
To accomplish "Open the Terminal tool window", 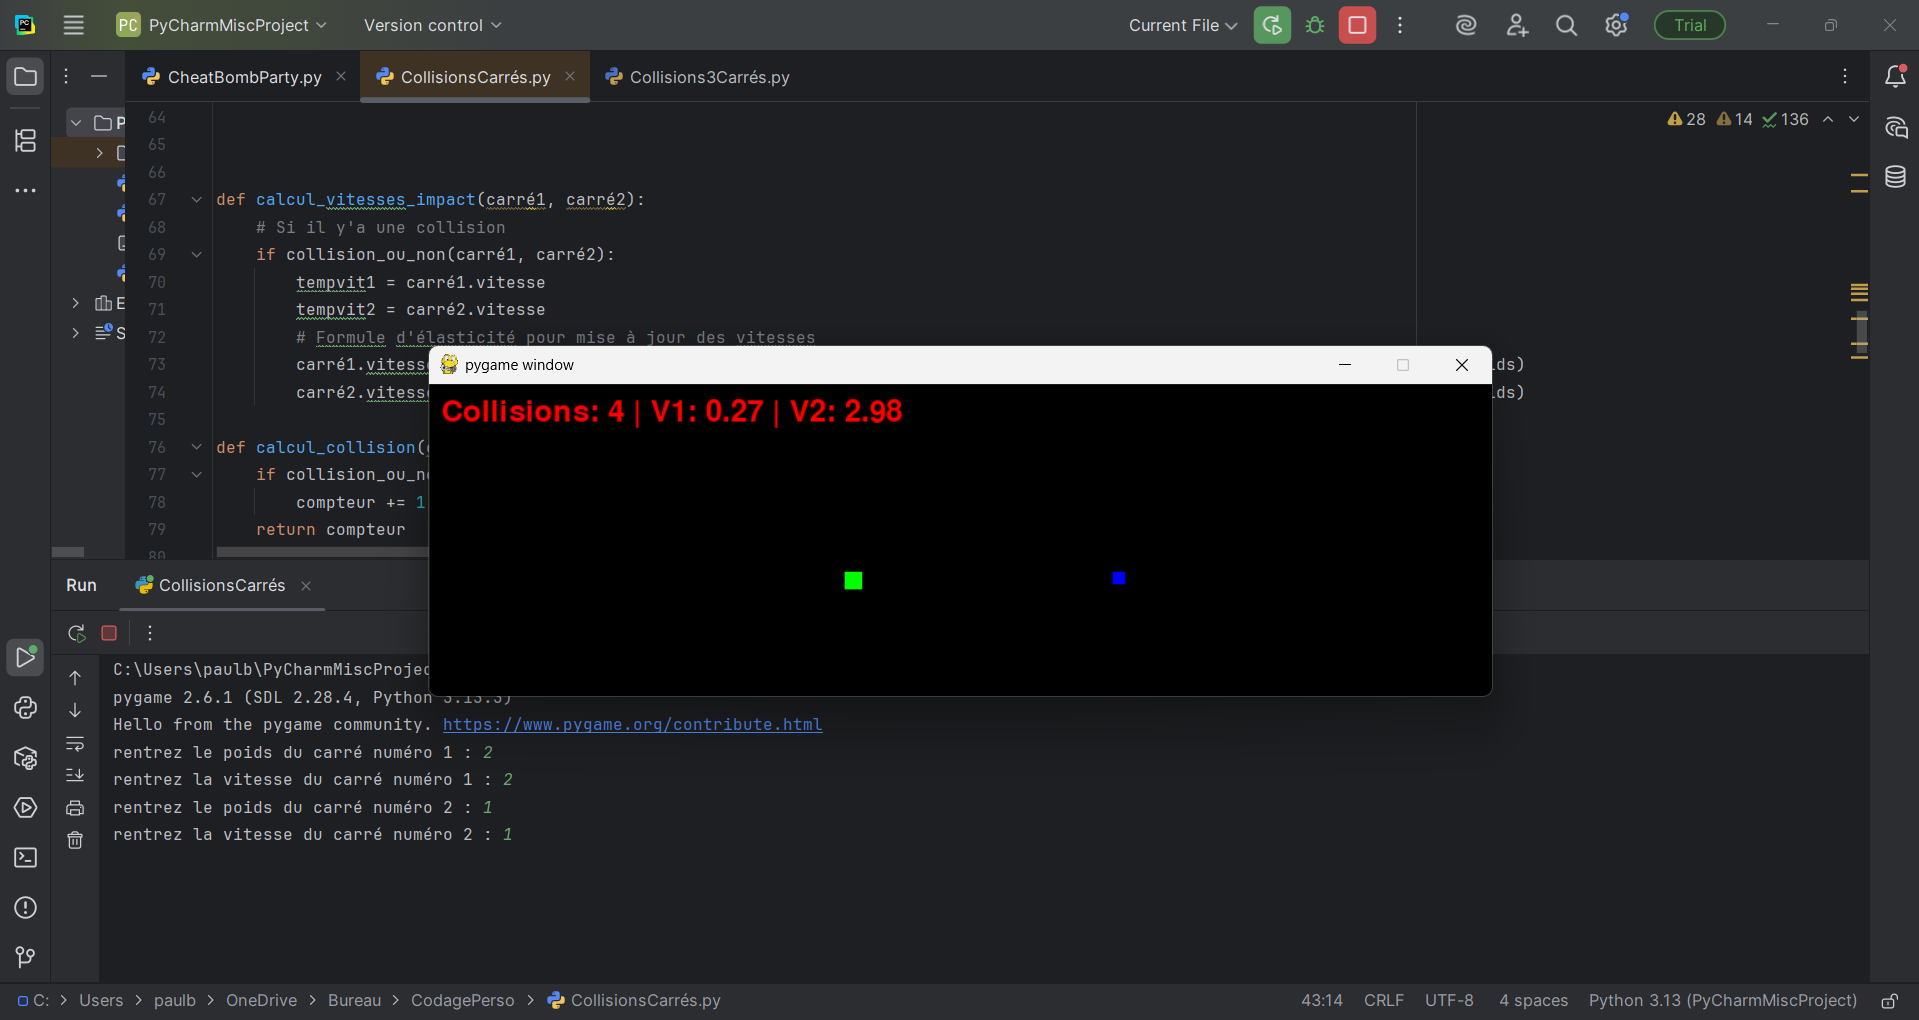I will click(25, 858).
